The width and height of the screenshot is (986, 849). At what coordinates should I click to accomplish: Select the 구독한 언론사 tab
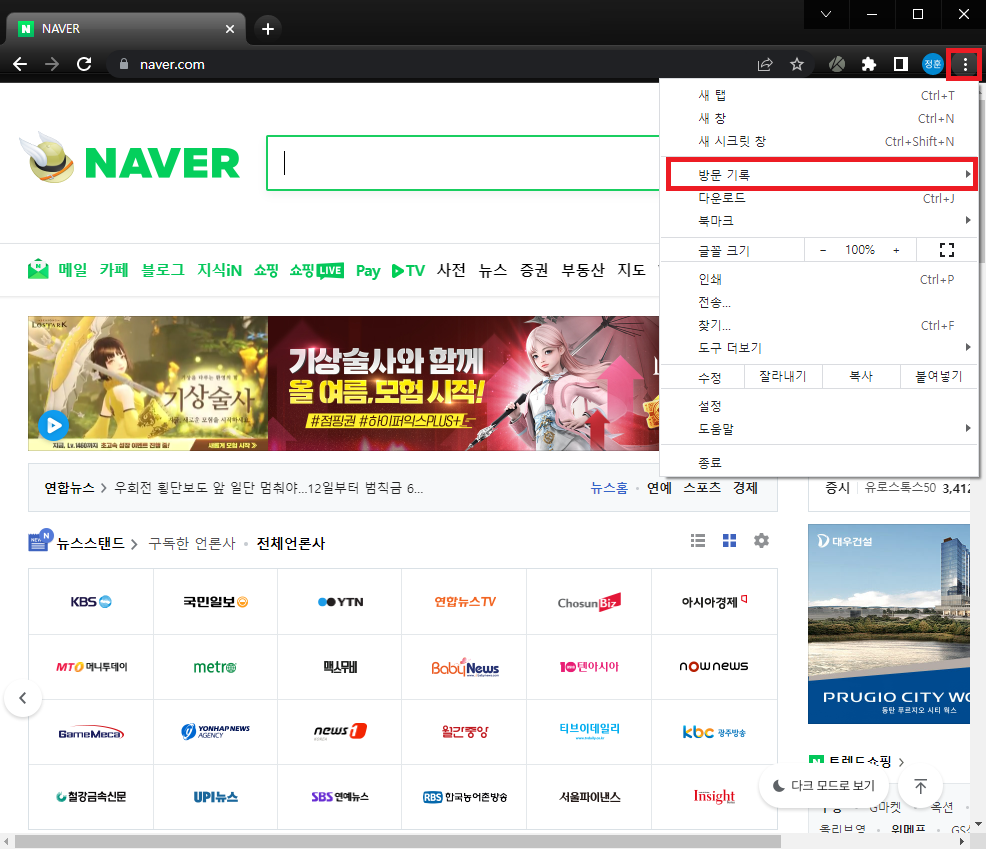pyautogui.click(x=192, y=543)
